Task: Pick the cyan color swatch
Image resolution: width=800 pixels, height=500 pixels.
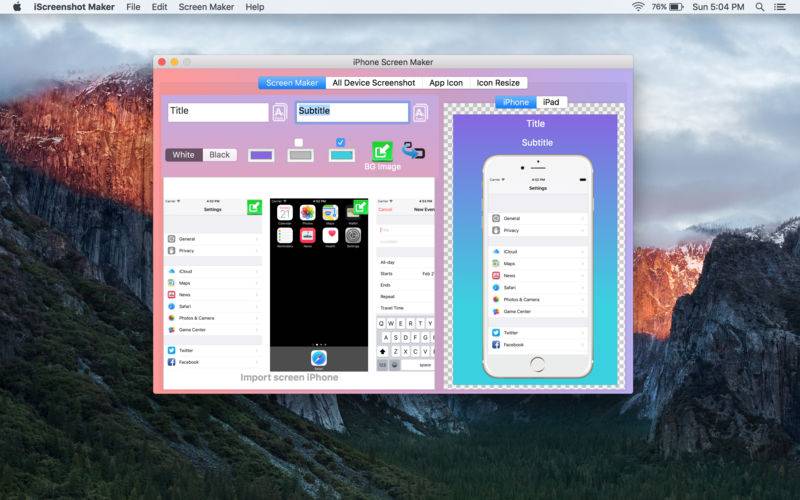Action: coord(341,155)
